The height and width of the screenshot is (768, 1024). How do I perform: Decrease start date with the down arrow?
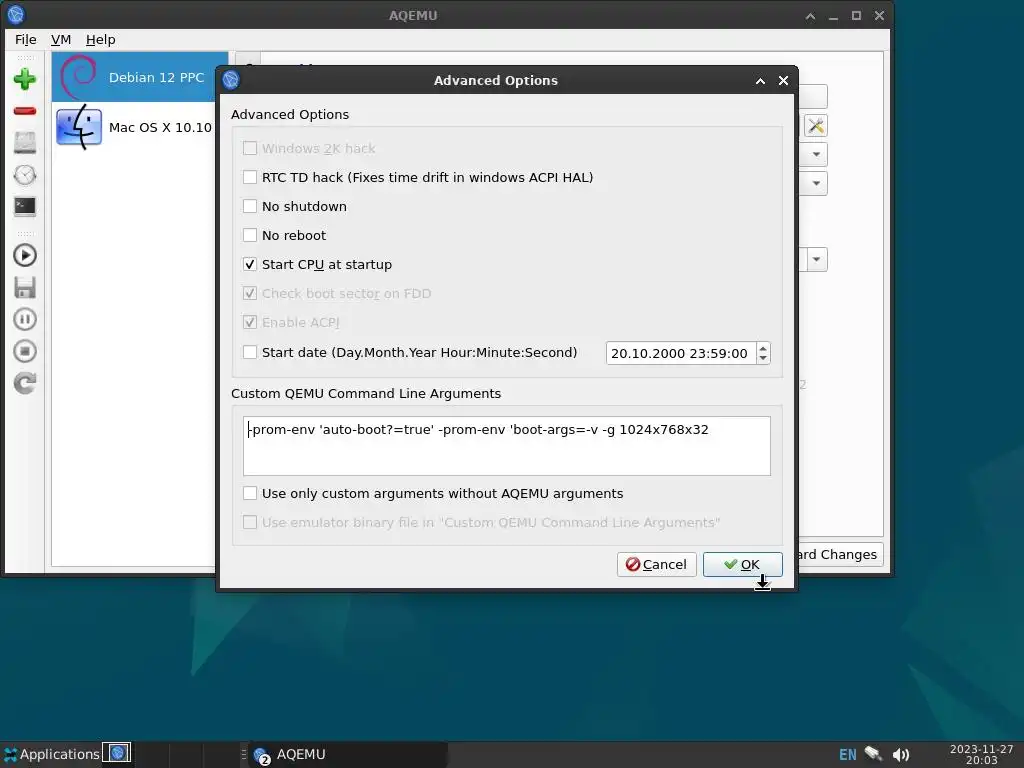coord(763,358)
